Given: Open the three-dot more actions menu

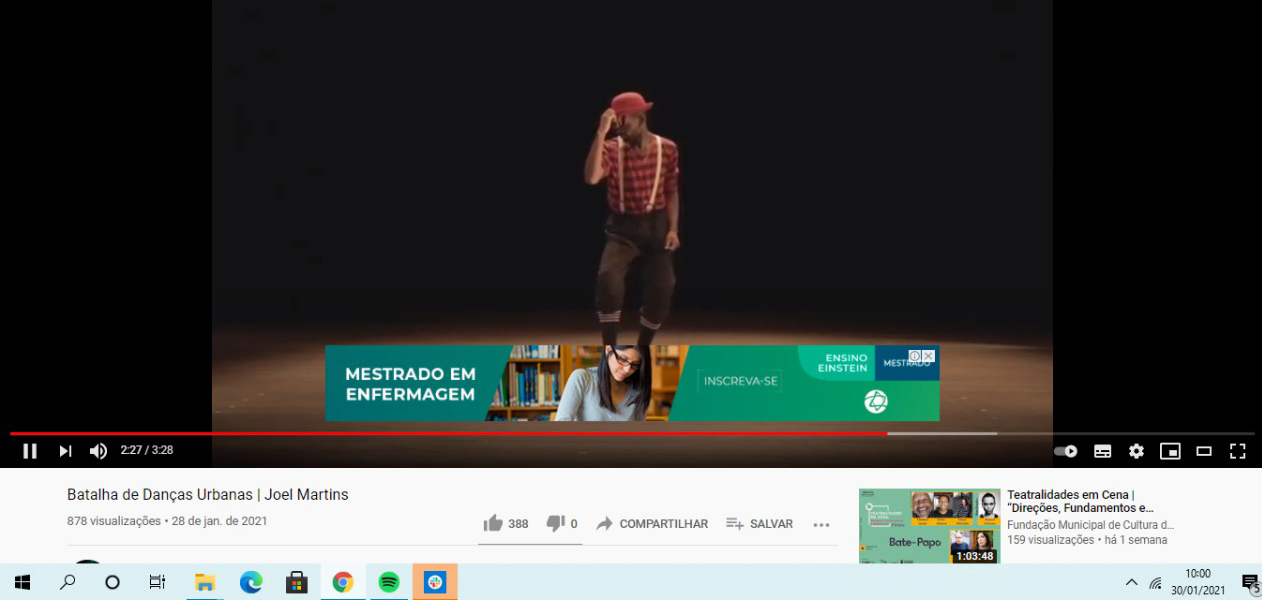Looking at the screenshot, I should [x=821, y=523].
